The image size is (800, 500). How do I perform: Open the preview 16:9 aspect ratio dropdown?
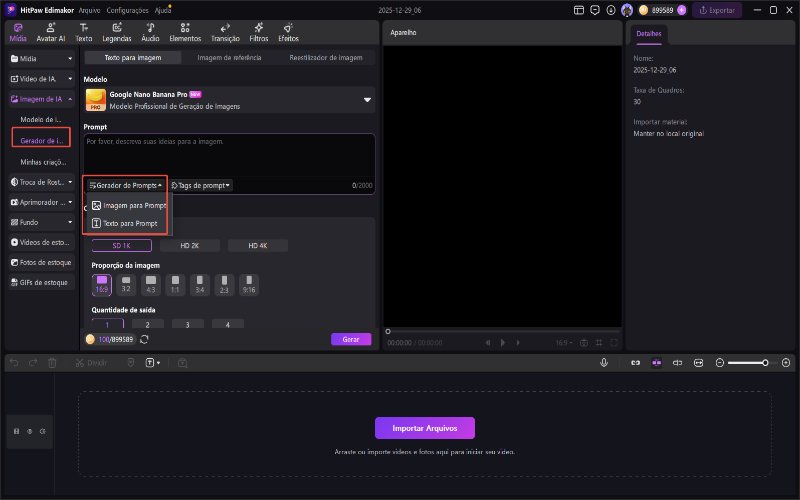click(x=564, y=343)
